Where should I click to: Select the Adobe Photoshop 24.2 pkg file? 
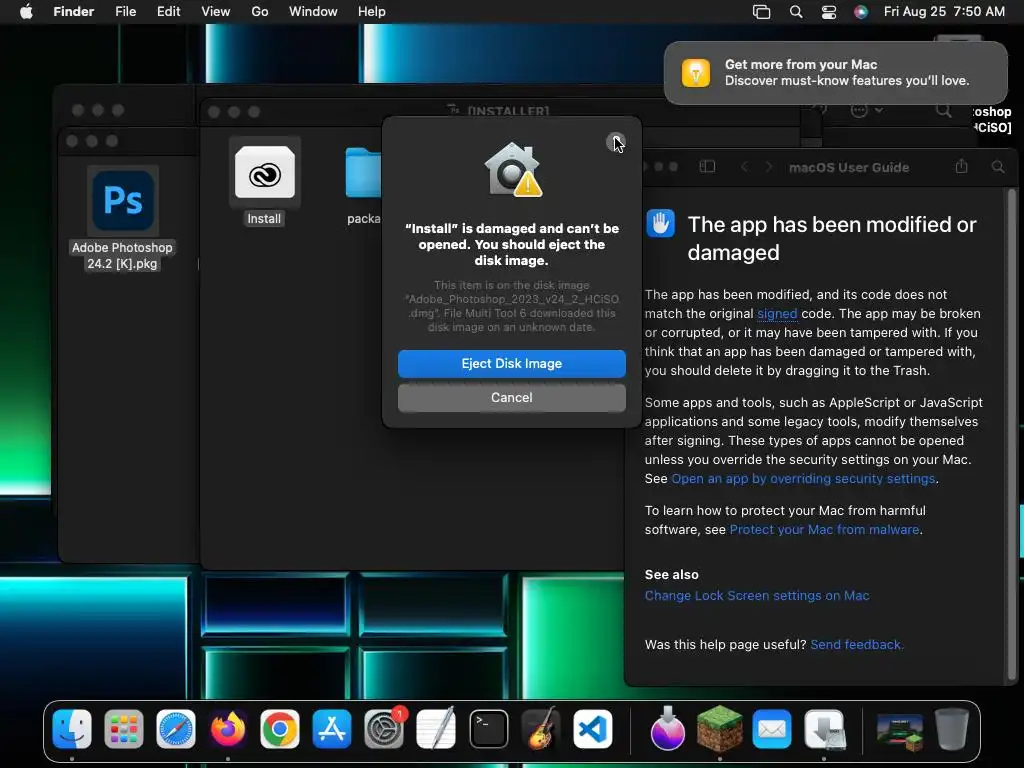(123, 200)
